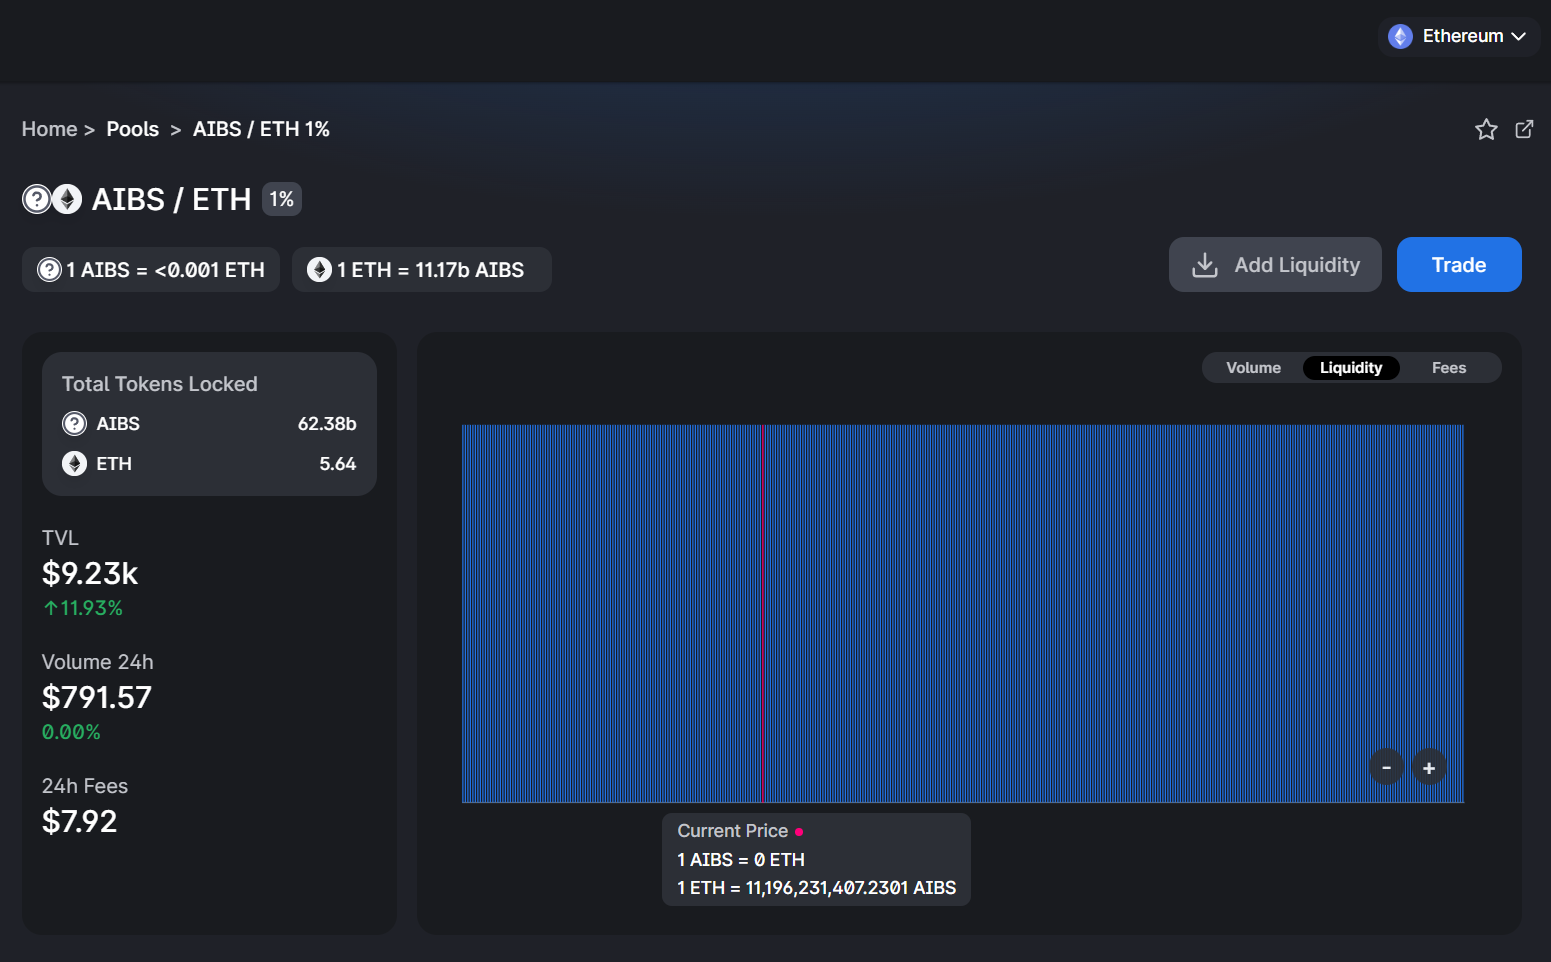Click the Ethereum logo in network selector
The image size is (1551, 962).
(x=1401, y=36)
